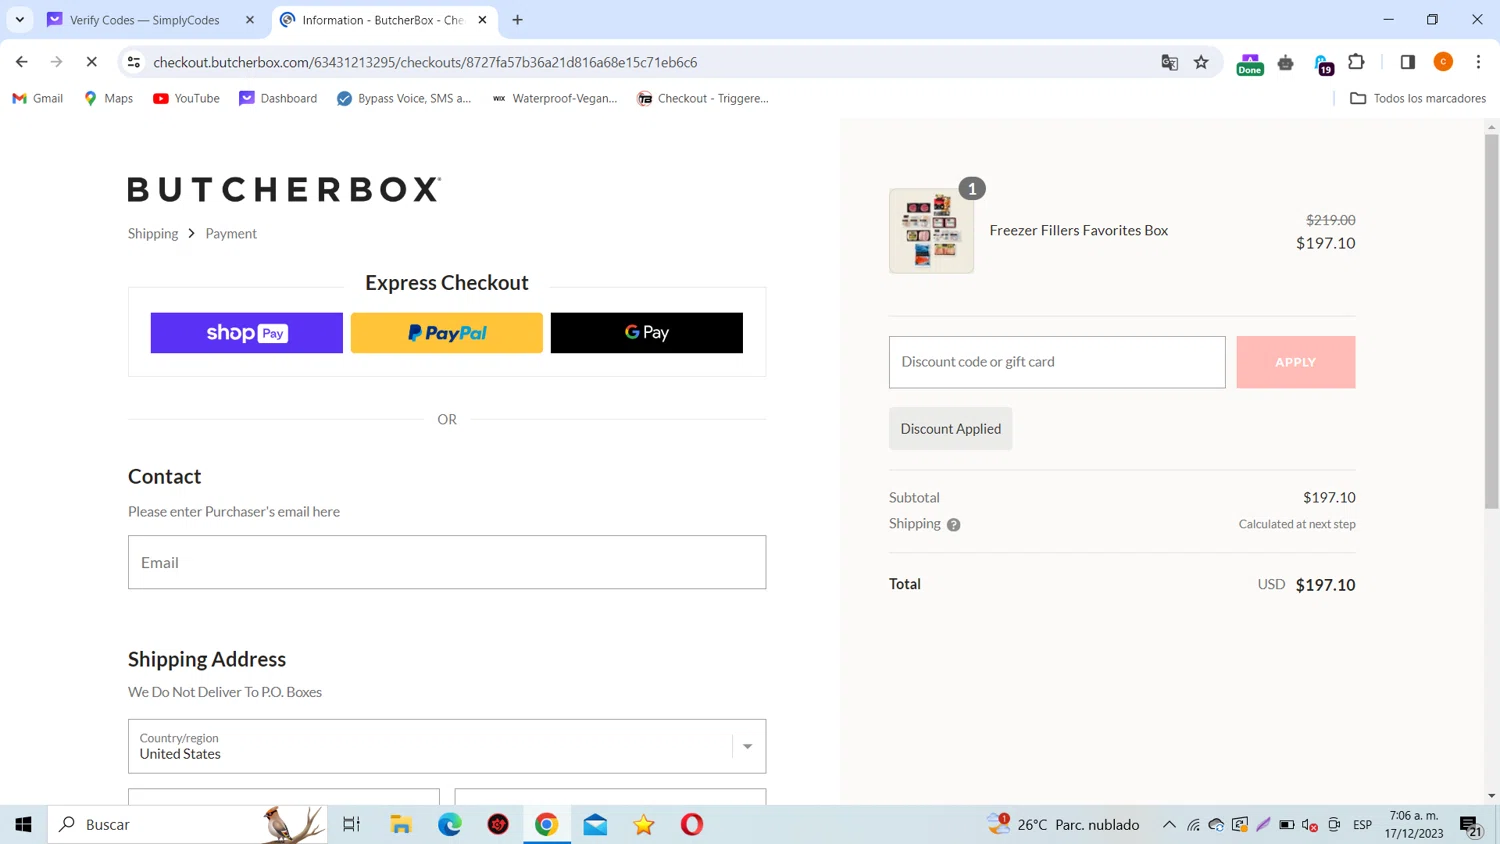Image resolution: width=1500 pixels, height=844 pixels.
Task: Switch the ESP keyboard language
Action: click(1362, 825)
